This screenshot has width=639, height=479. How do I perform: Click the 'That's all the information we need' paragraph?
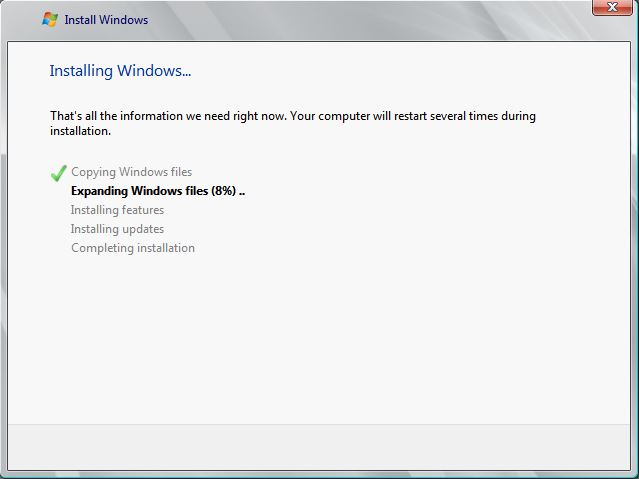coord(293,124)
